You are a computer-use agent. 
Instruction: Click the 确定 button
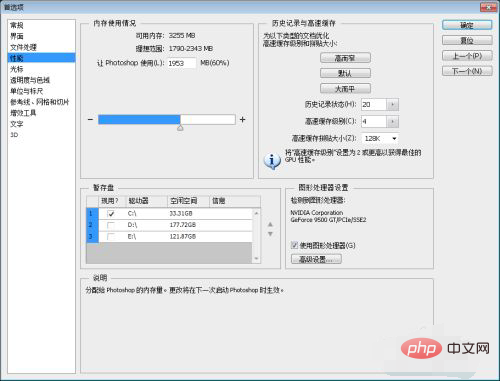click(467, 25)
